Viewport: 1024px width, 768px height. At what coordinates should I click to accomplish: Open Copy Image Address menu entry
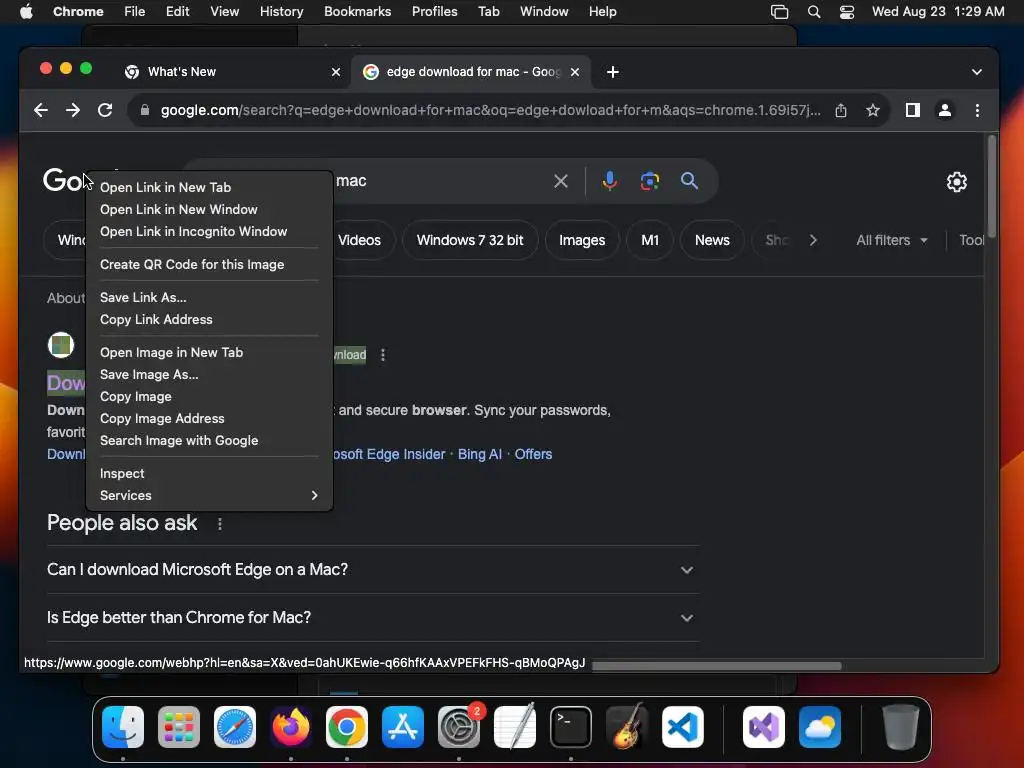(209, 419)
